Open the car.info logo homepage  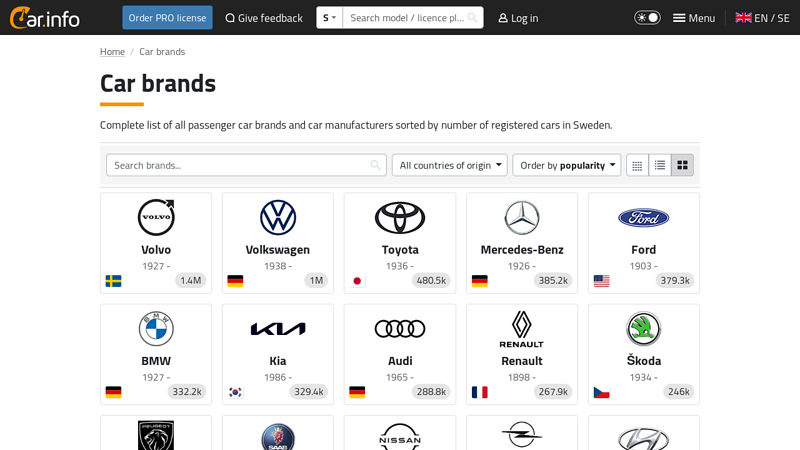(45, 18)
